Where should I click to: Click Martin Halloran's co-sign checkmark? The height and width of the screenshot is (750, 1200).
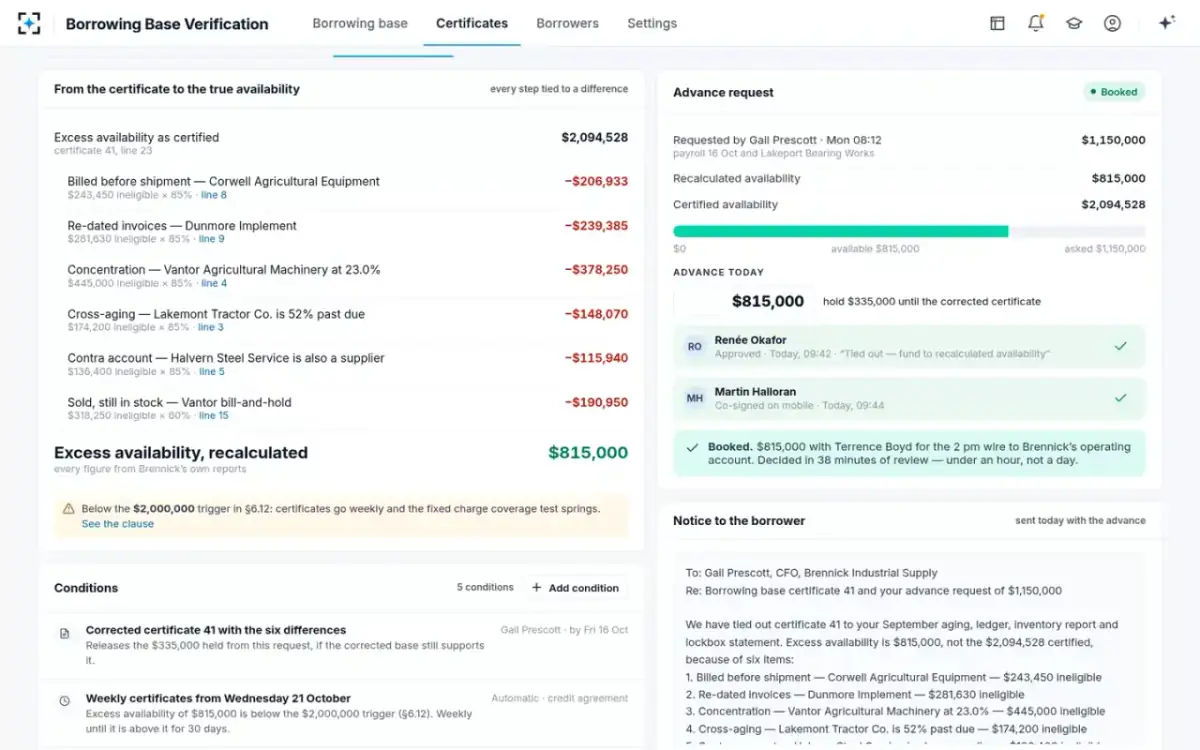pos(1121,398)
